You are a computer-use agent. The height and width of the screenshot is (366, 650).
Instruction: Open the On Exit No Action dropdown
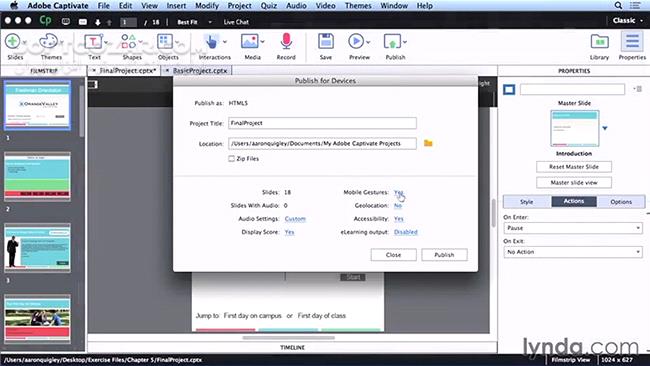tap(572, 252)
